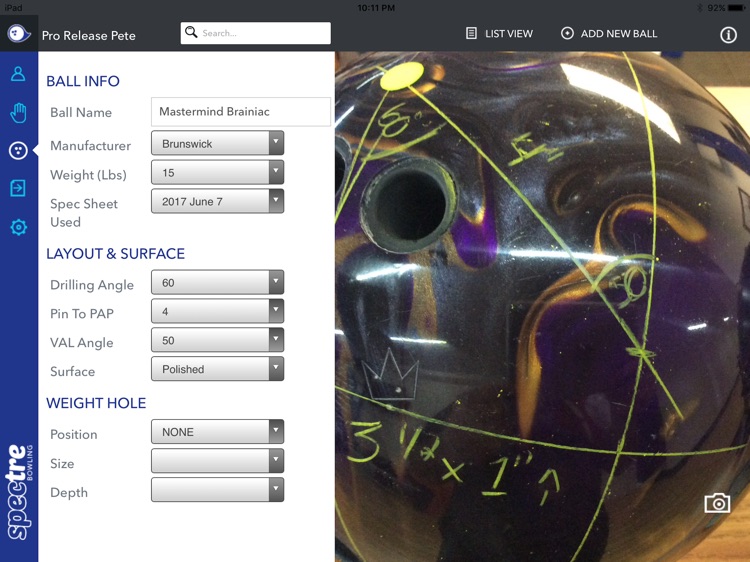
Task: Click the Pro Release Pete title
Action: [88, 36]
